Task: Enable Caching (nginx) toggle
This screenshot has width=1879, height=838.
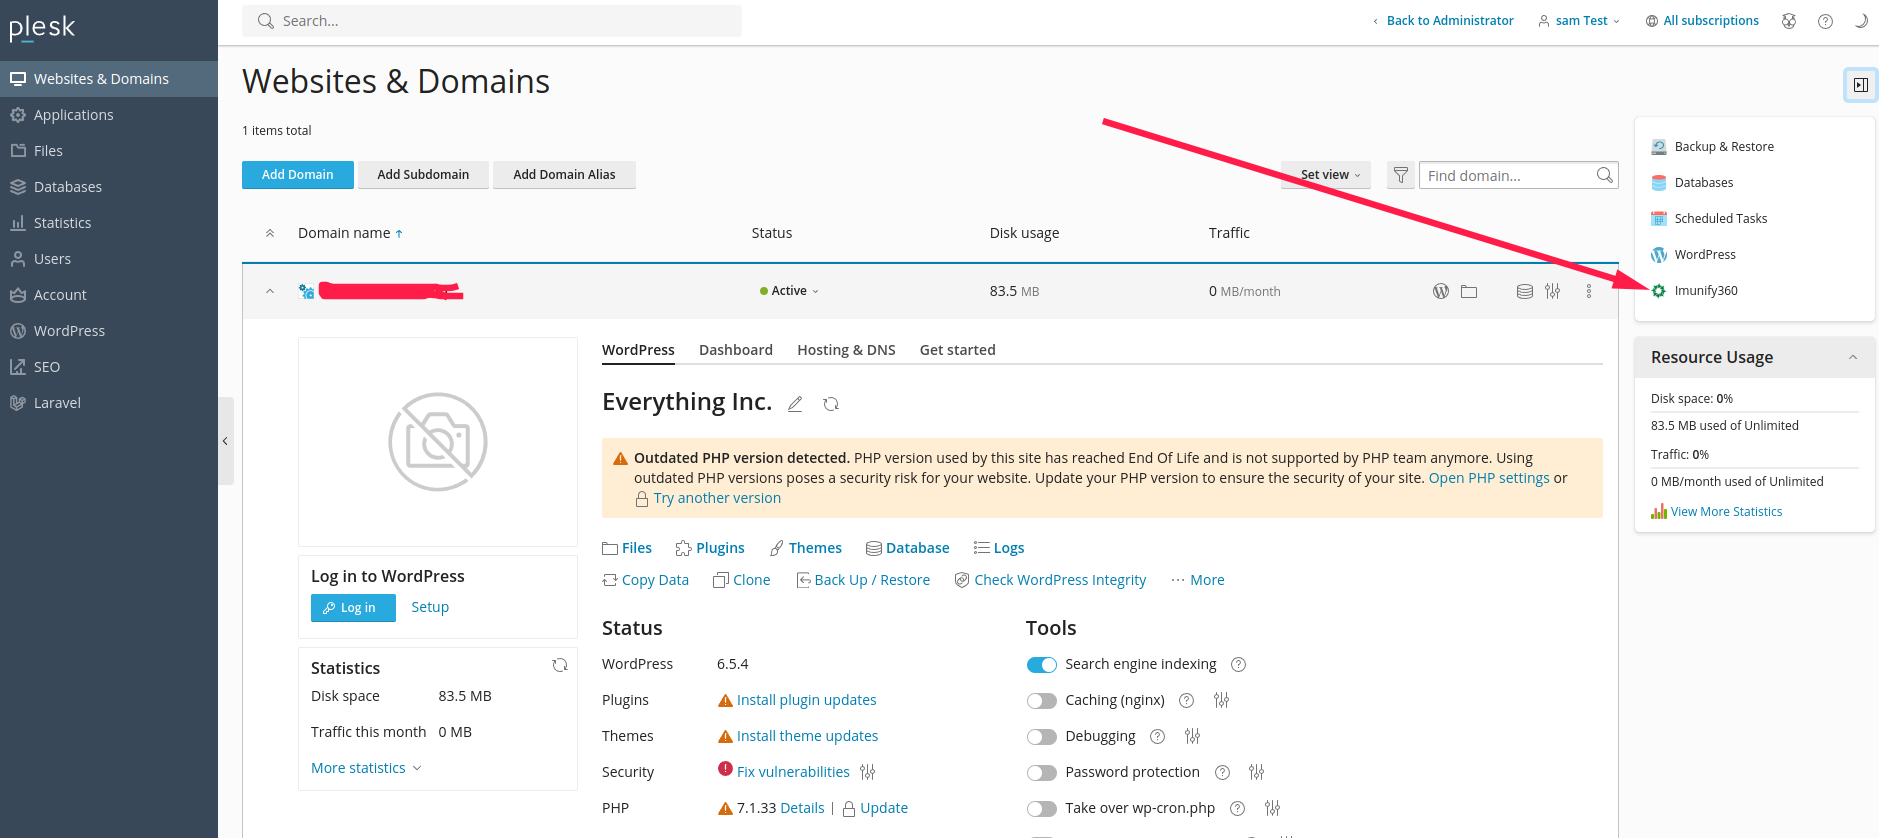Action: [x=1042, y=701]
